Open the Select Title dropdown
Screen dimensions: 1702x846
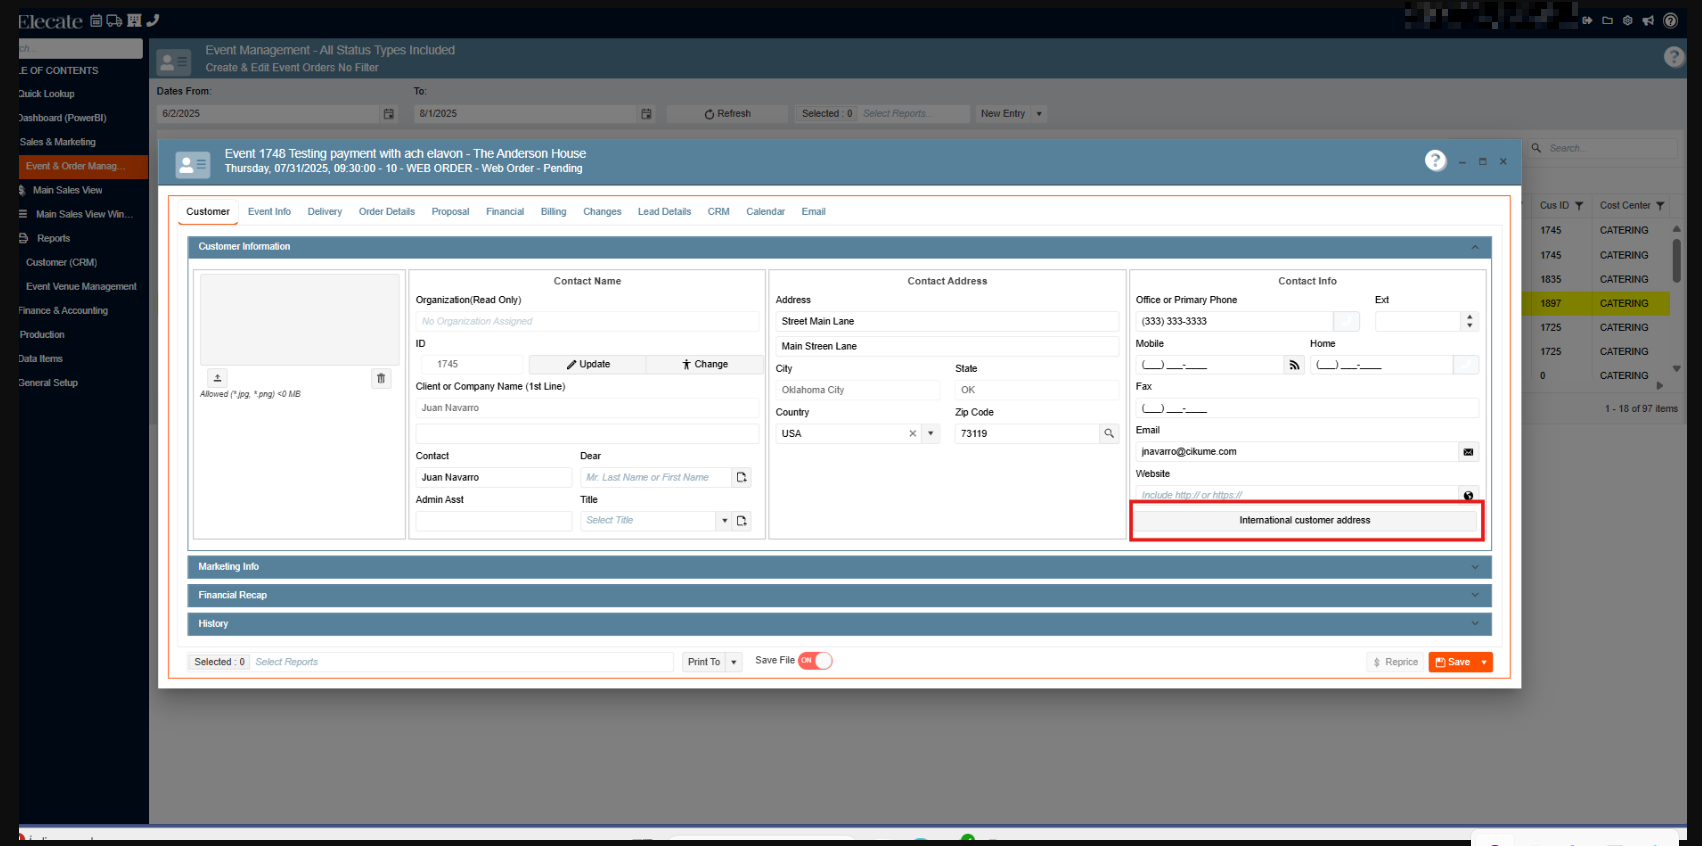coord(724,521)
